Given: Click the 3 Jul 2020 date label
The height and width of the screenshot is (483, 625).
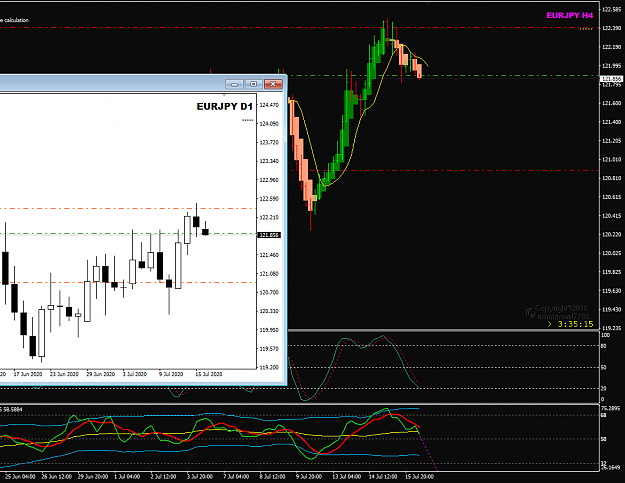Looking at the screenshot, I should 135,374.
